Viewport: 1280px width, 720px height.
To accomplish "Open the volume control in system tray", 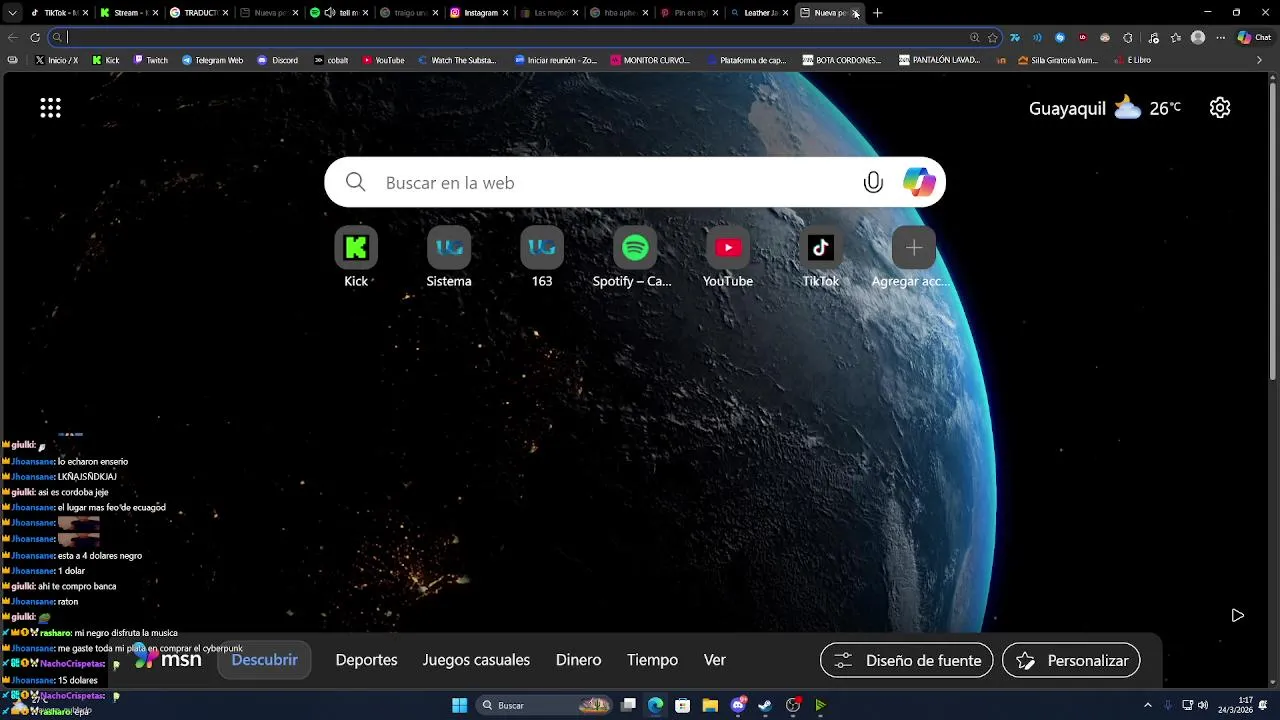I will (x=1203, y=705).
